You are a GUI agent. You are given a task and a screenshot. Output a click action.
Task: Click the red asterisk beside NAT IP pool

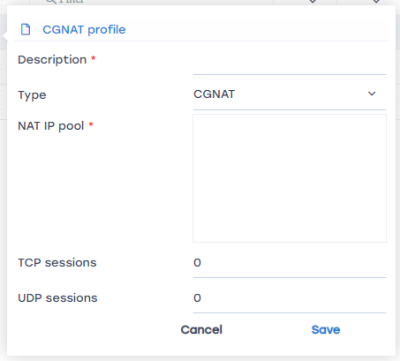(x=91, y=125)
